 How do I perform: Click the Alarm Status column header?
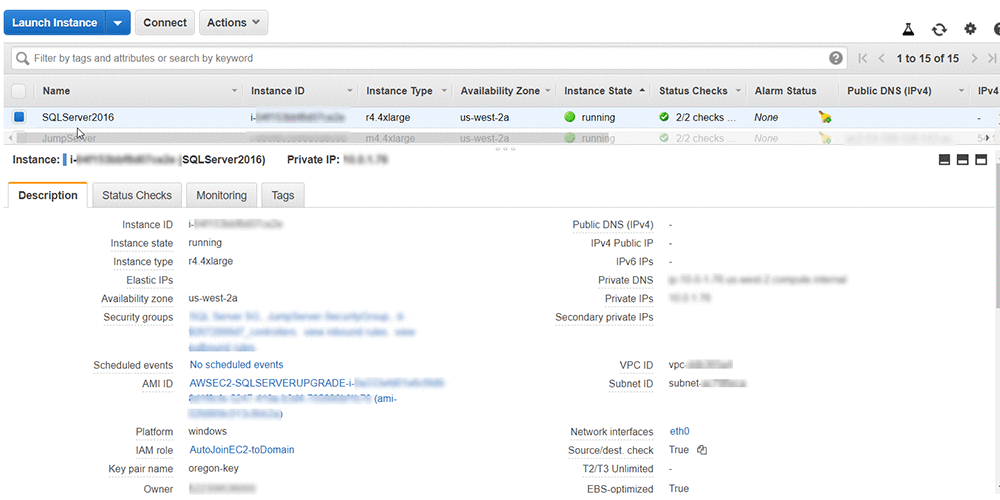pyautogui.click(x=785, y=91)
